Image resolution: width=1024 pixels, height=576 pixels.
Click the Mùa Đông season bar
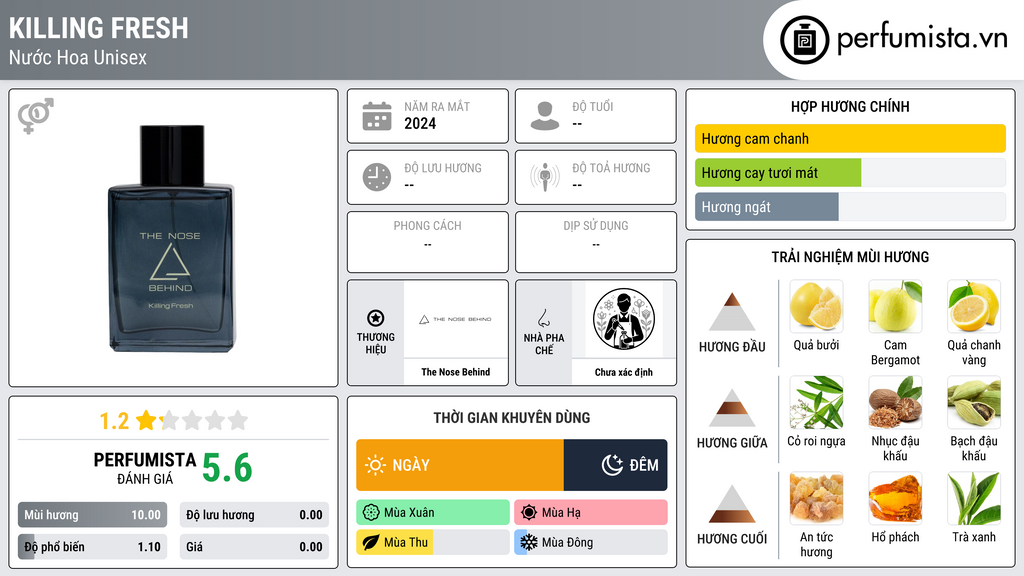591,542
